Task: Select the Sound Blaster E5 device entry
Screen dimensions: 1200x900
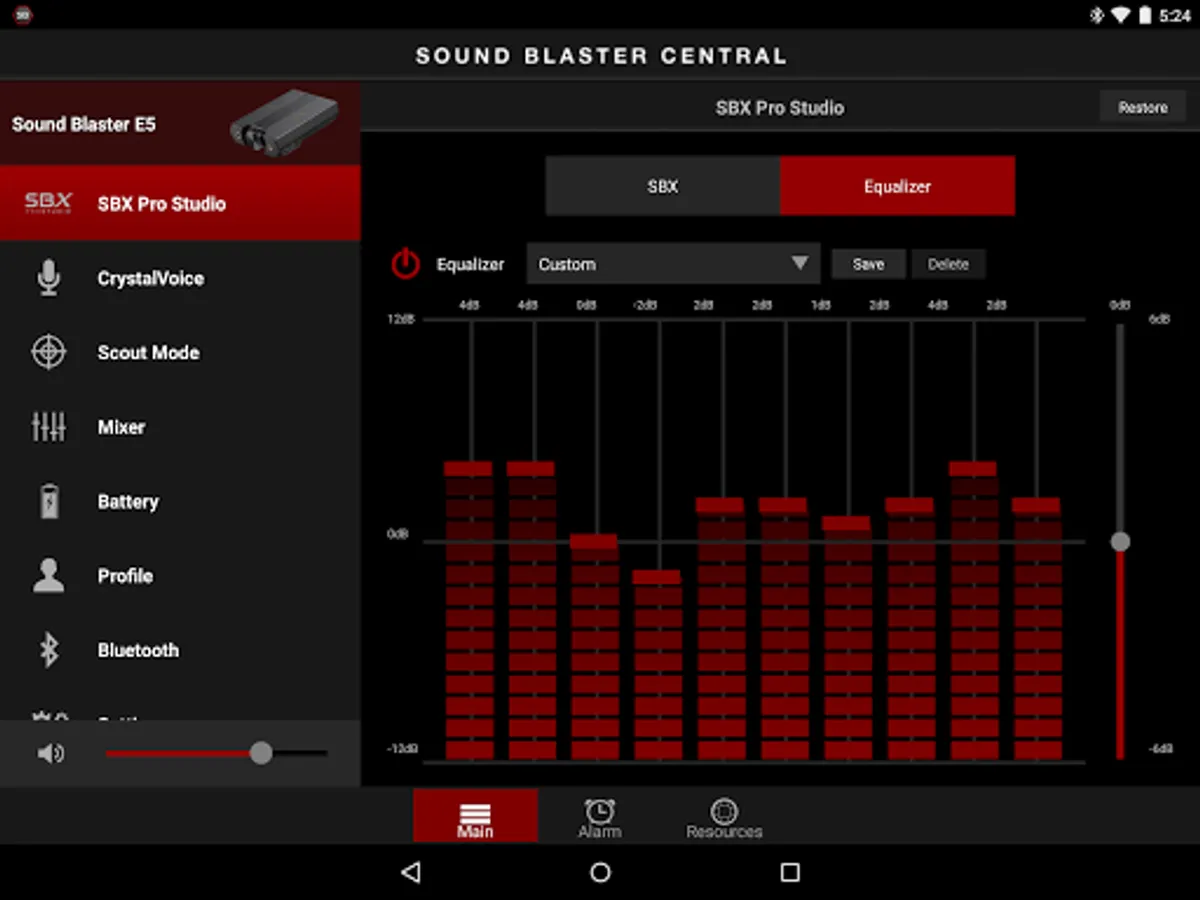Action: coord(180,124)
